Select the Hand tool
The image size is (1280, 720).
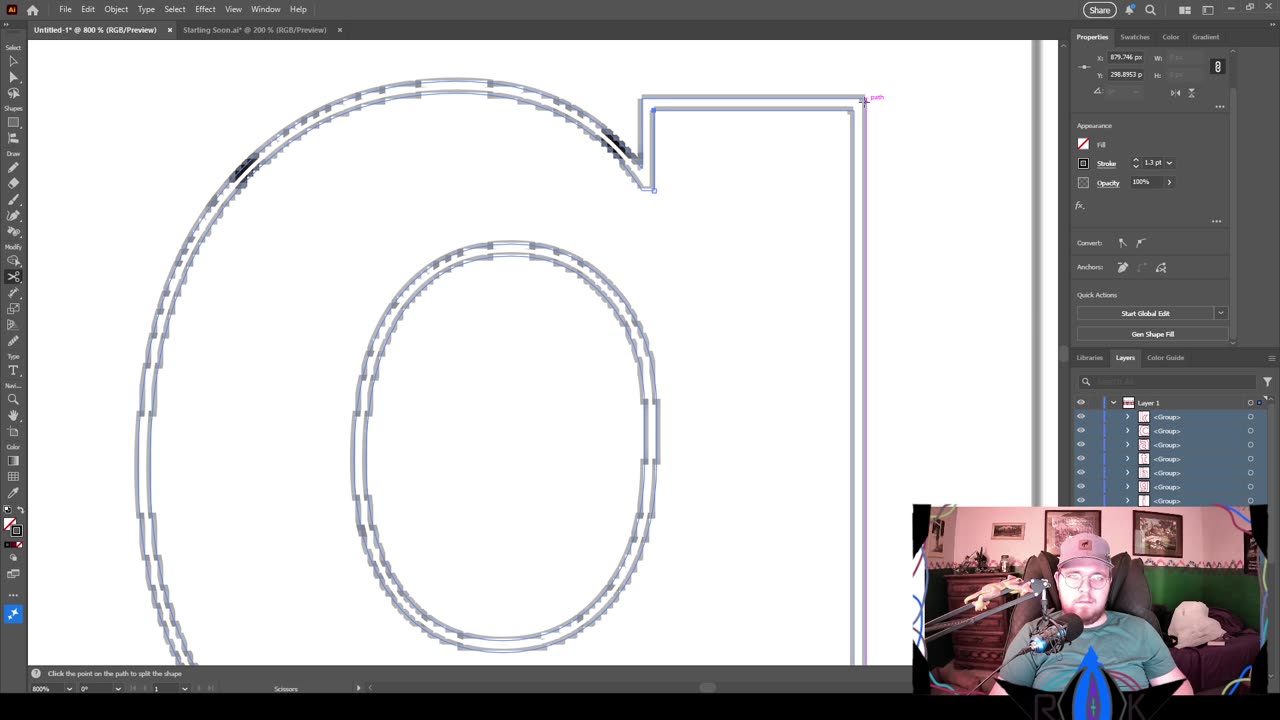(x=13, y=415)
